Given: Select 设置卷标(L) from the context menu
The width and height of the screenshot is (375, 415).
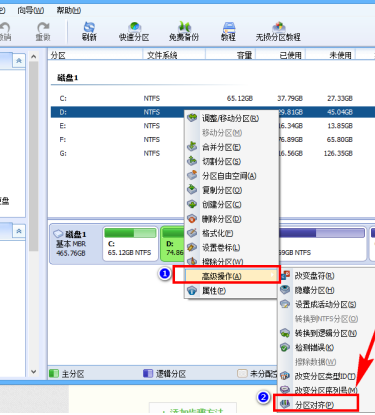Looking at the screenshot, I should [x=231, y=247].
